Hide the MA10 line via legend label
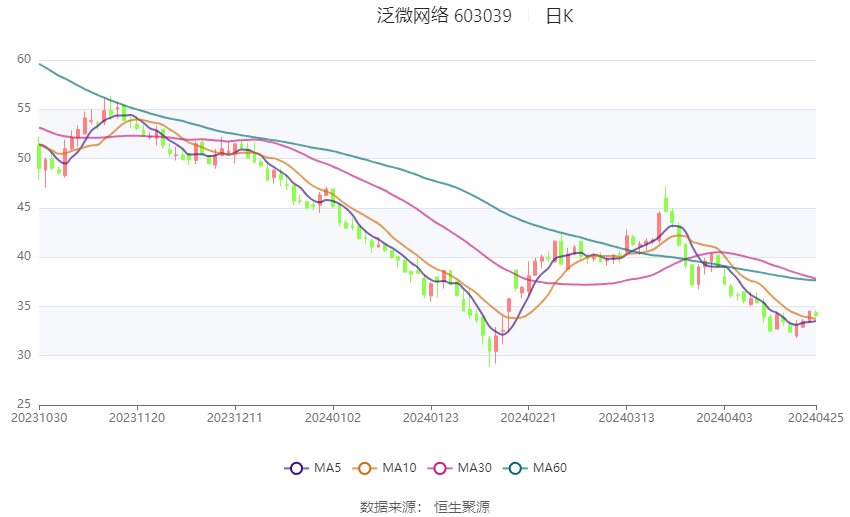Screen dimensions: 850x517 399,468
